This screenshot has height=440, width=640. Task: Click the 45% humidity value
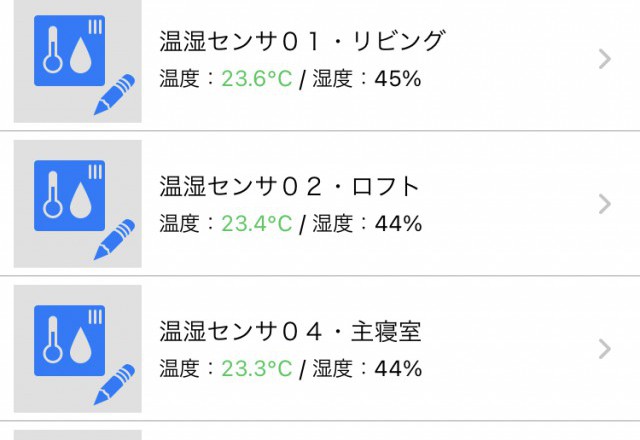coord(398,79)
